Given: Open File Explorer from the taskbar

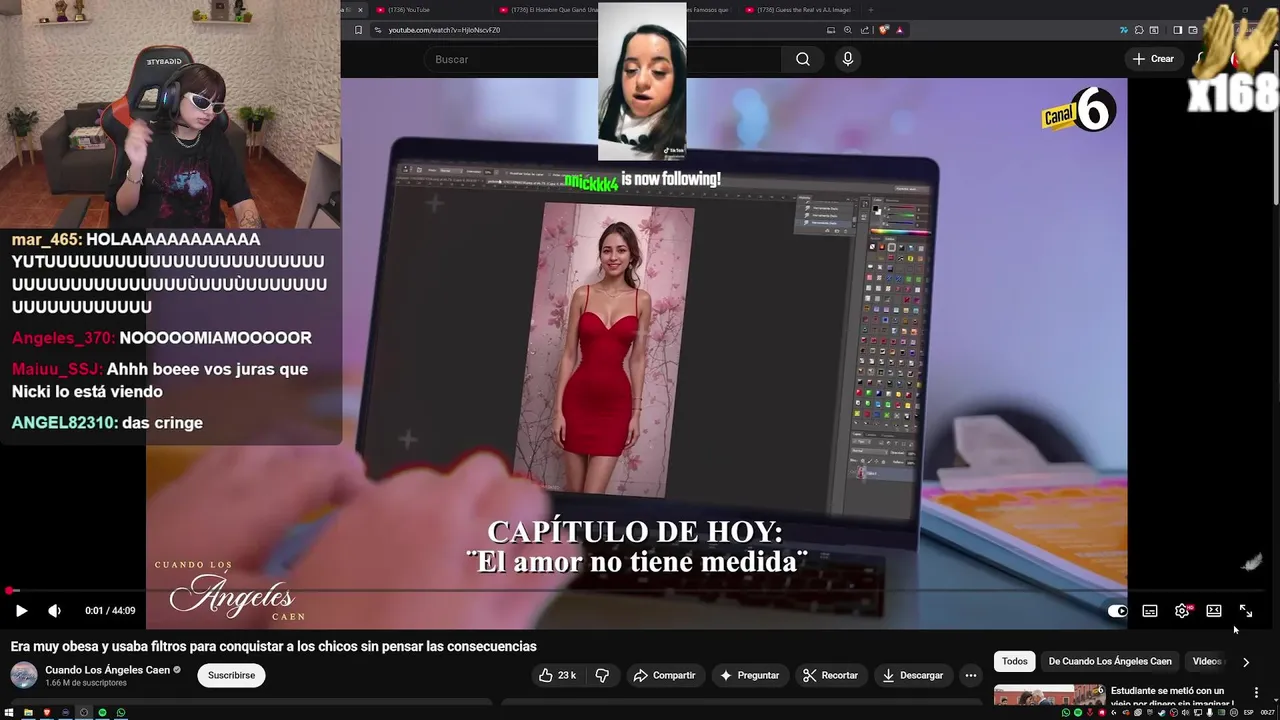Looking at the screenshot, I should click(28, 713).
